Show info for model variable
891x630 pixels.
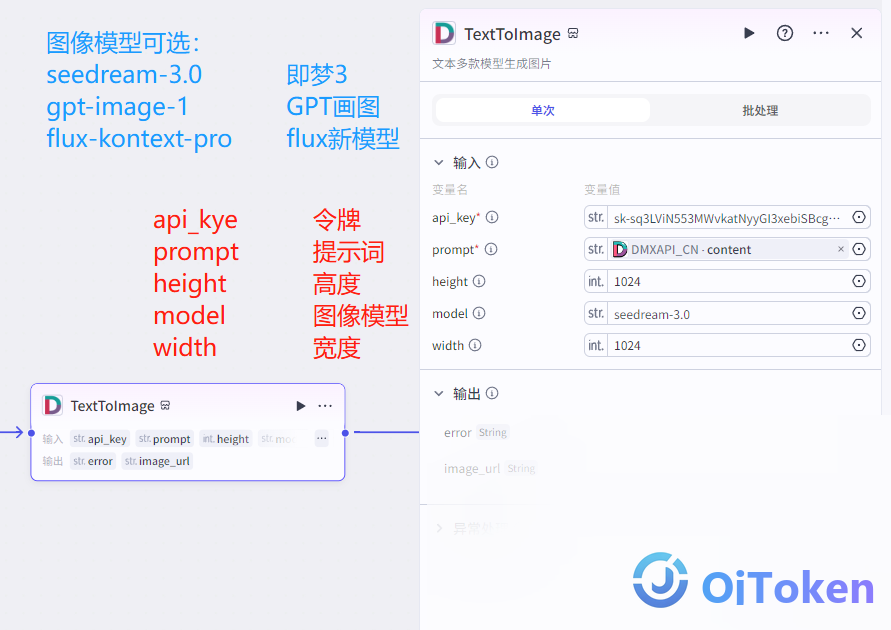click(479, 313)
